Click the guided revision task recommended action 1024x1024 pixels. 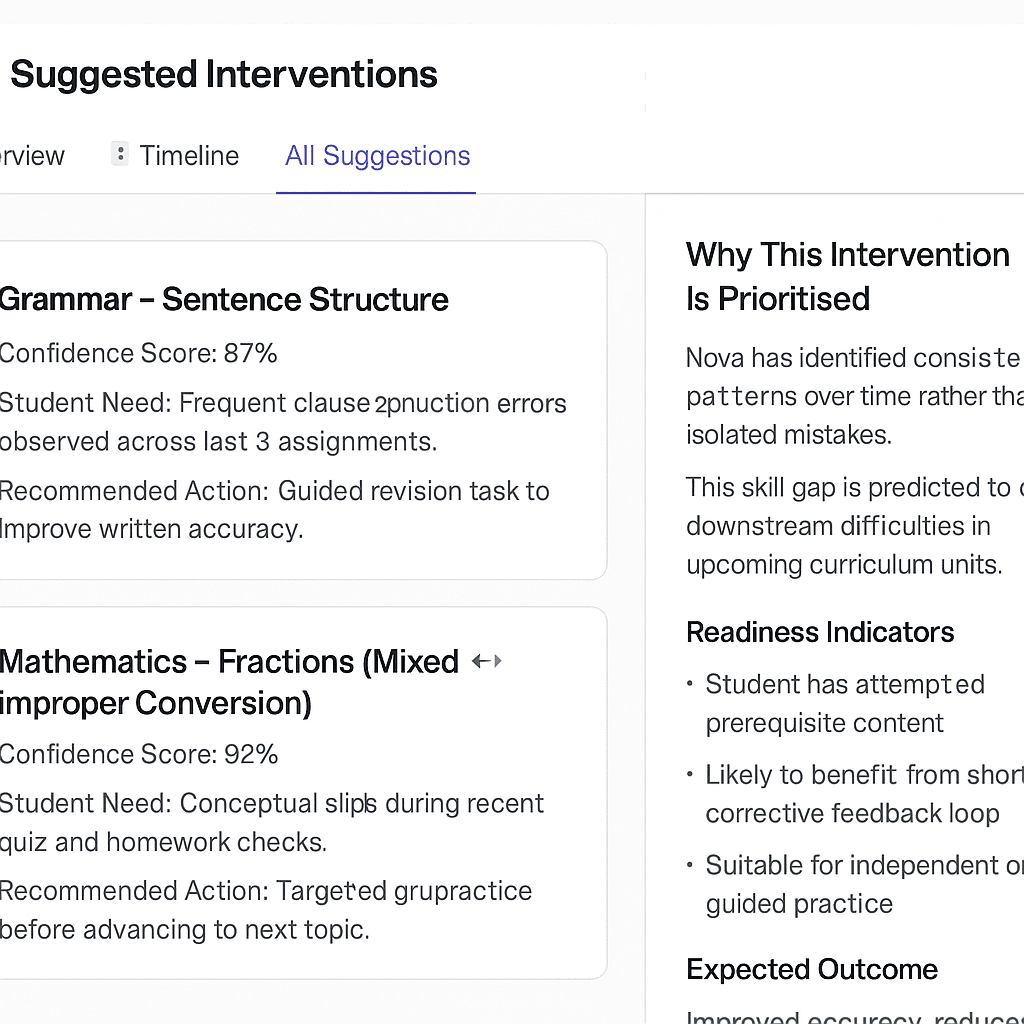[274, 509]
